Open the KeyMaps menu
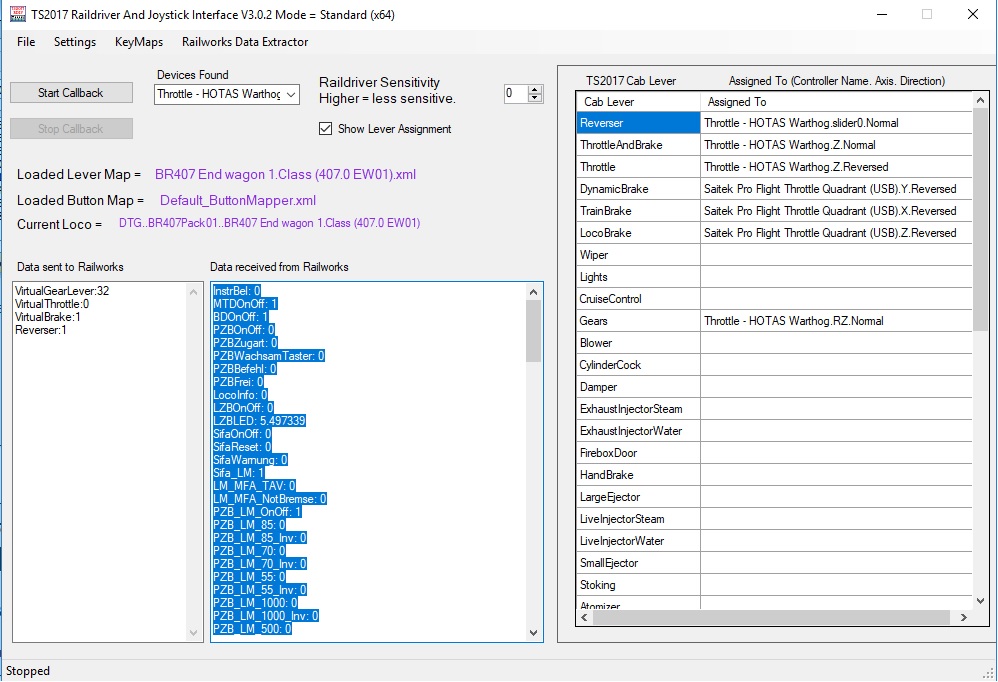 (x=139, y=42)
